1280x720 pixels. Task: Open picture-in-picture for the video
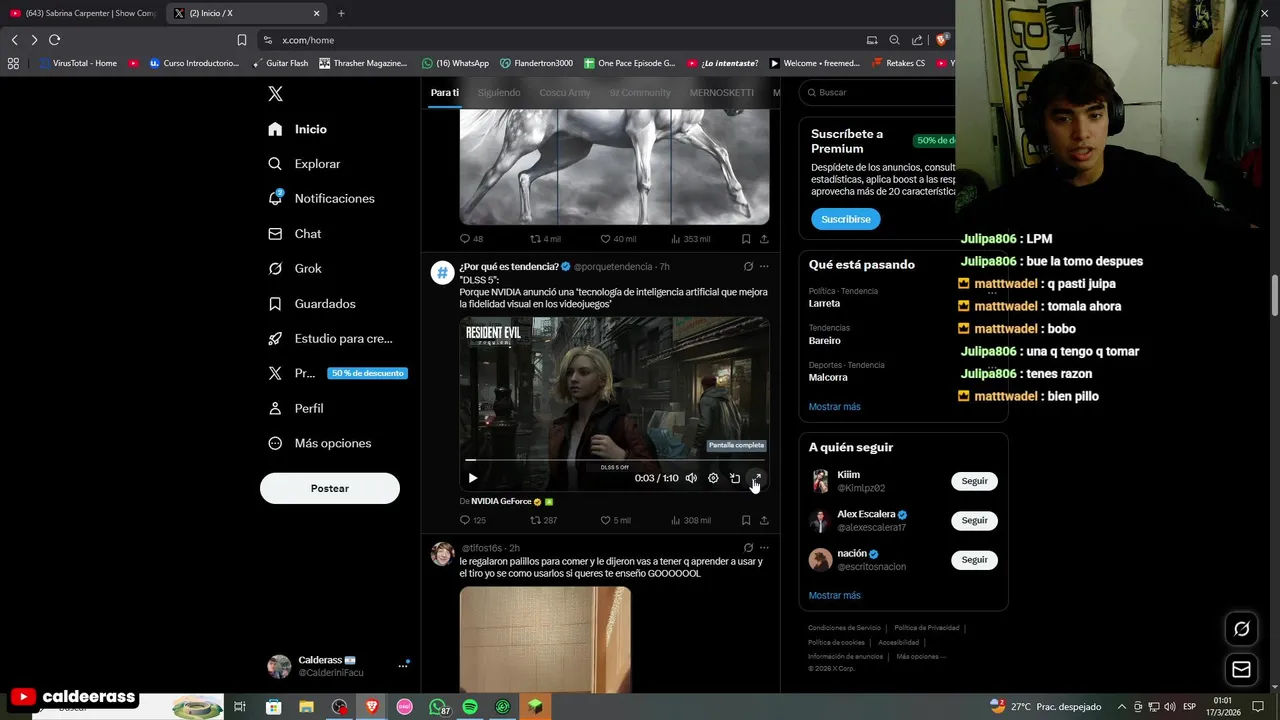click(x=735, y=478)
